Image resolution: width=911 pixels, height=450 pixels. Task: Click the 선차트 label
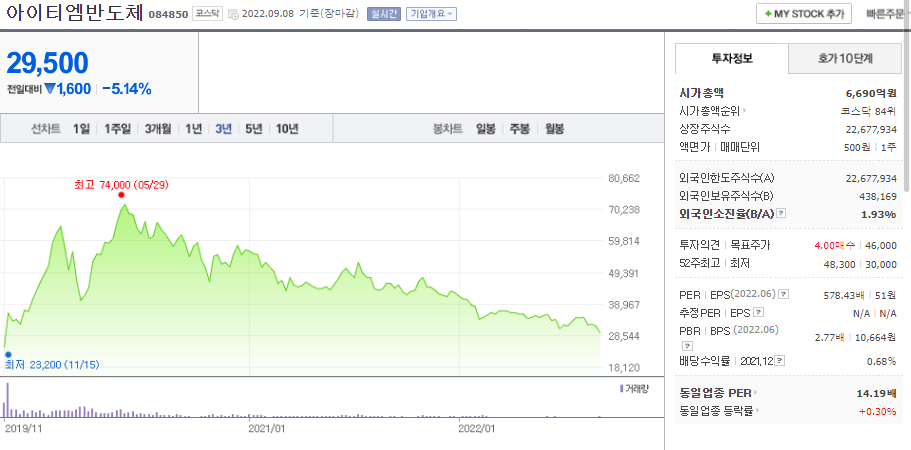point(45,129)
